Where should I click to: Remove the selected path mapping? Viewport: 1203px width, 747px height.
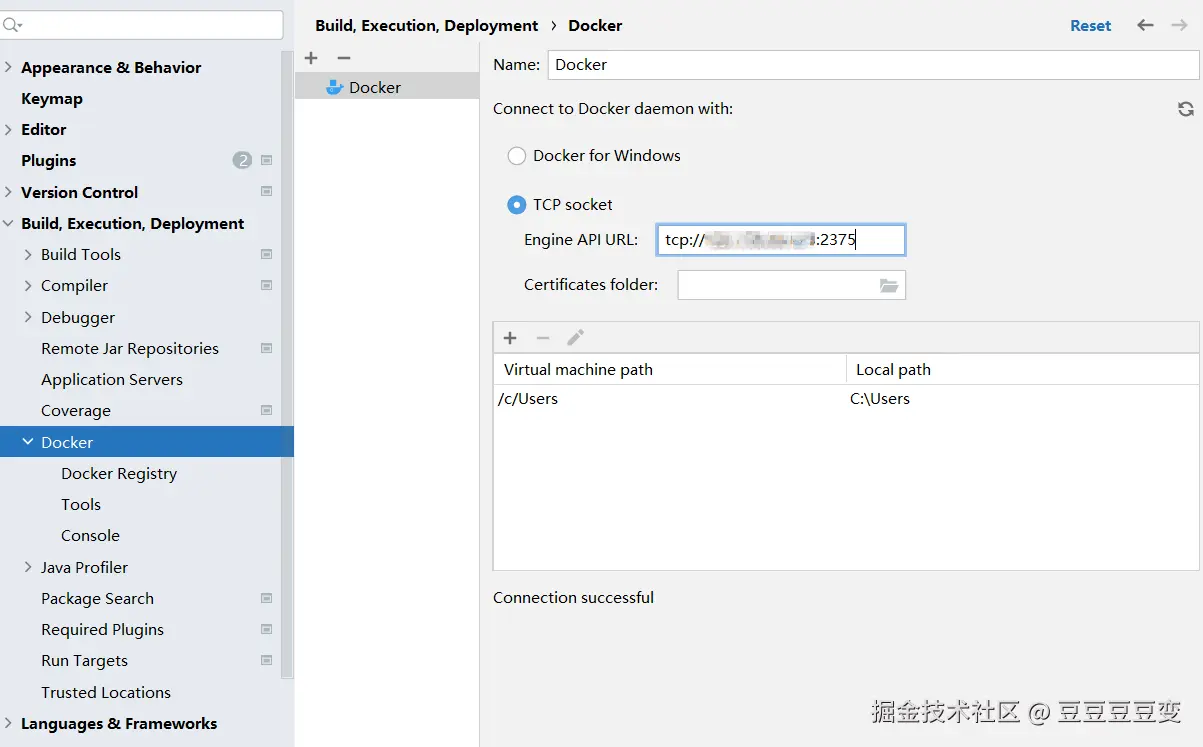coord(543,338)
